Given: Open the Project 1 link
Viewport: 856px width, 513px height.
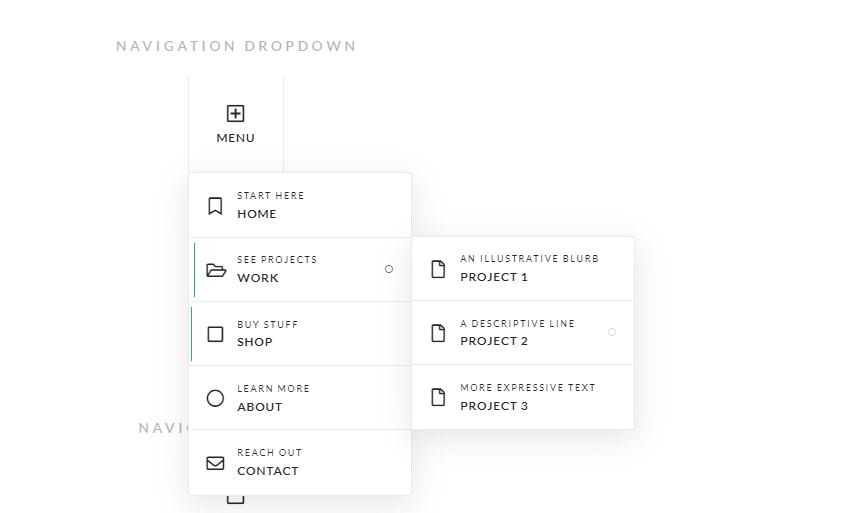Looking at the screenshot, I should tap(494, 277).
